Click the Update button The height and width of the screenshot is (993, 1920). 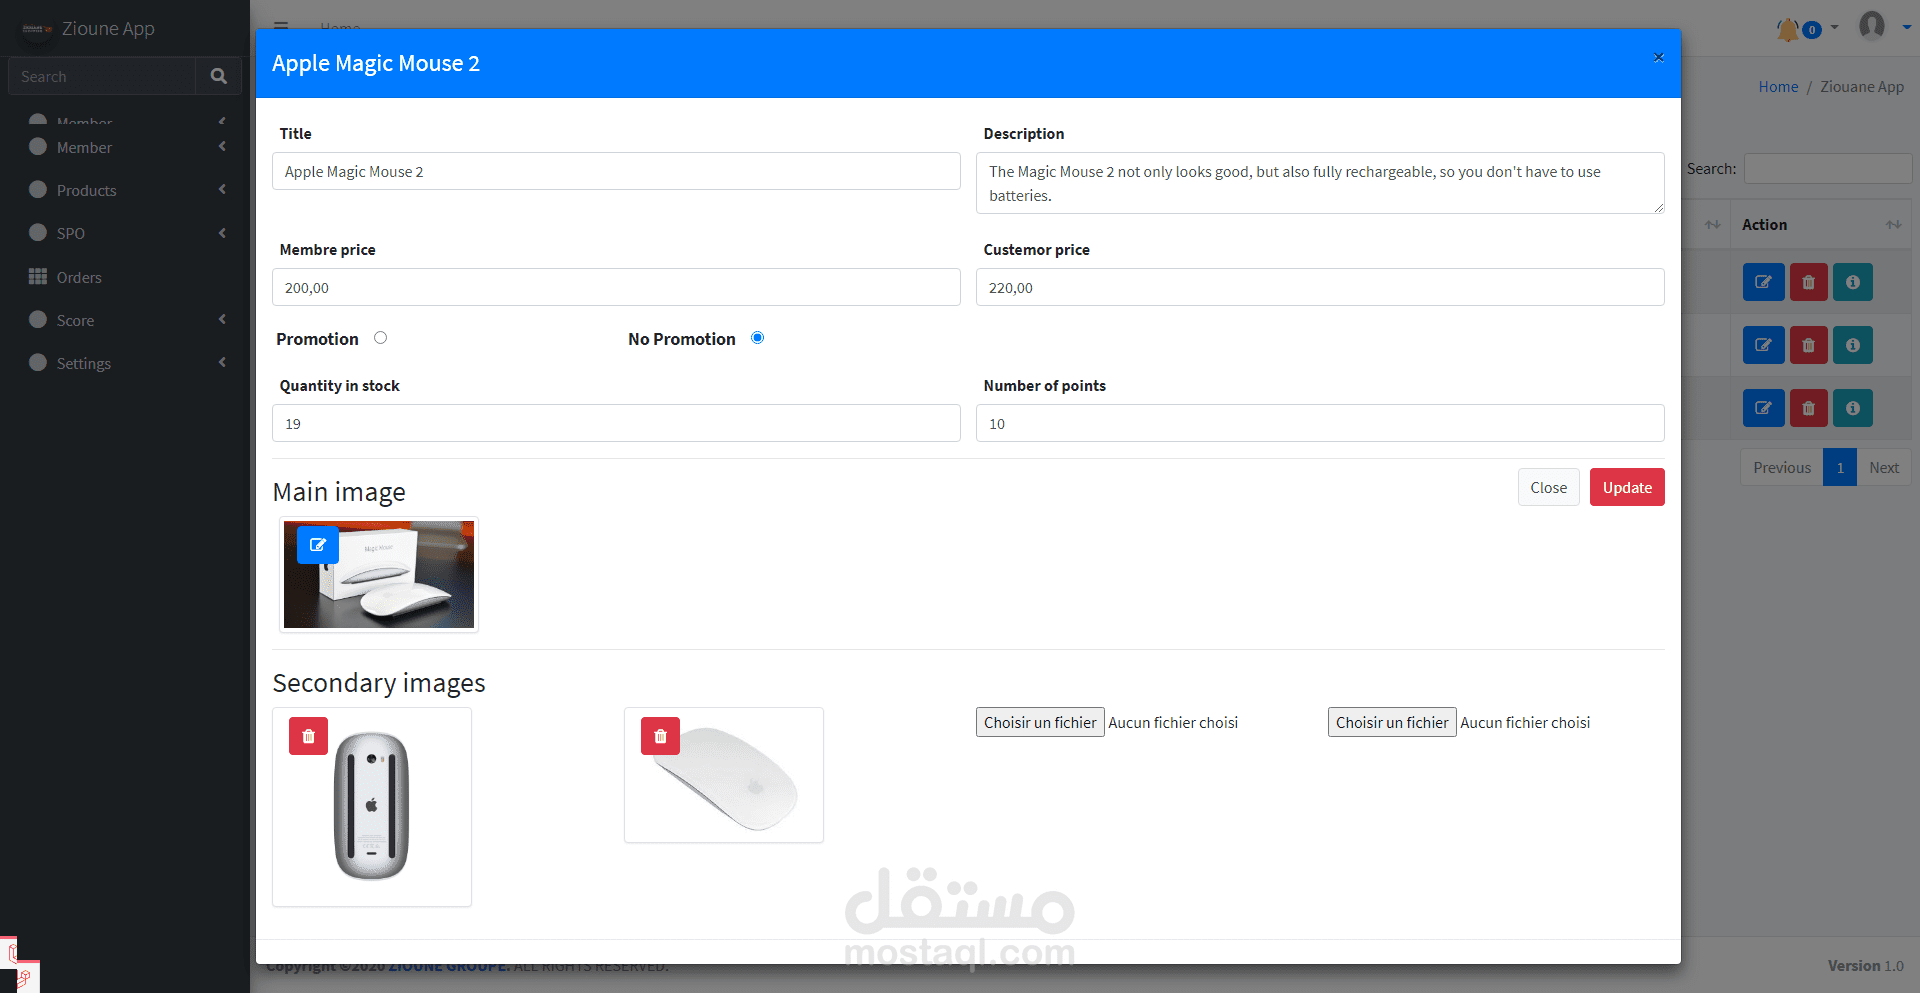click(x=1627, y=487)
